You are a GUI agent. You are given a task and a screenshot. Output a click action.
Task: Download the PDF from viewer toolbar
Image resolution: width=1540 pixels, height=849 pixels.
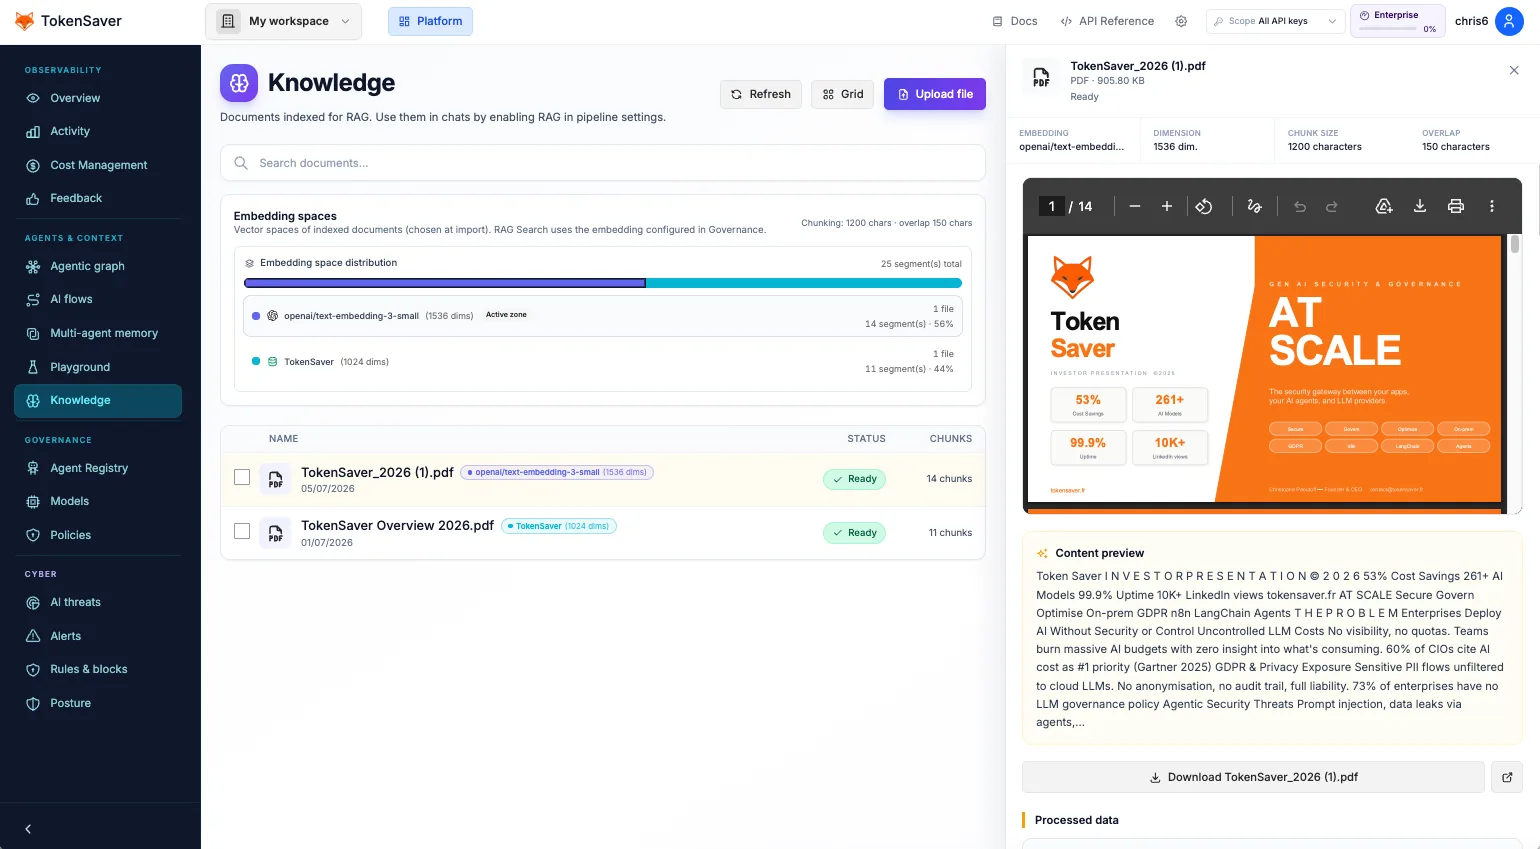[x=1420, y=206]
